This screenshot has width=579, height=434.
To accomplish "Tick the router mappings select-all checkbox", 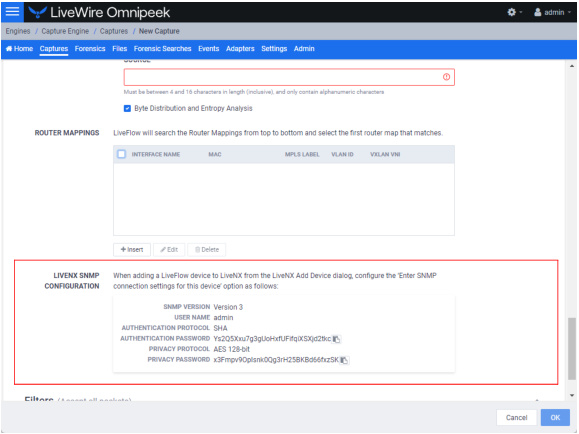I will tap(121, 154).
